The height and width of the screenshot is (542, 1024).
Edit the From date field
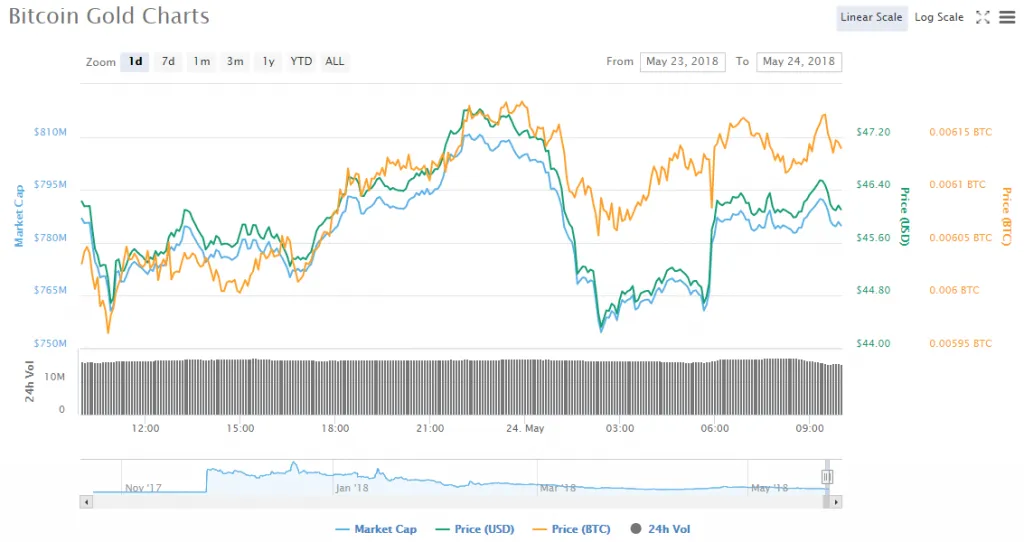click(x=682, y=61)
